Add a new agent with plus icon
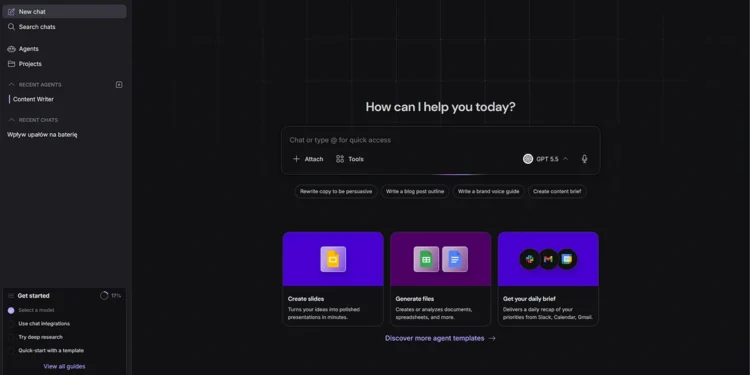750x375 pixels. (x=119, y=85)
